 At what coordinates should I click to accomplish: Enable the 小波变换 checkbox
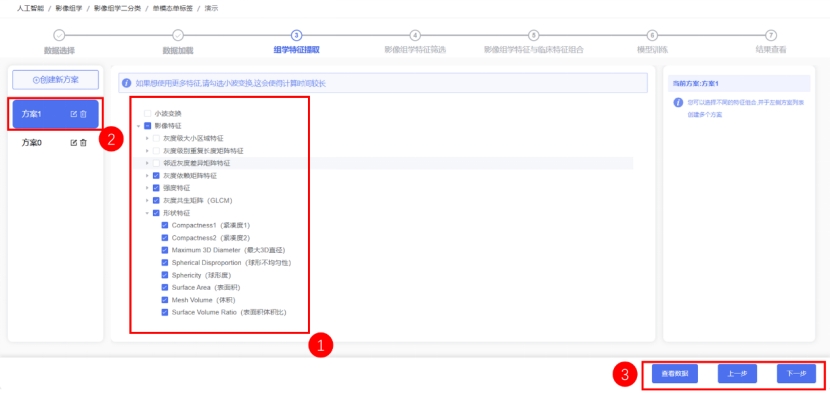click(x=148, y=113)
